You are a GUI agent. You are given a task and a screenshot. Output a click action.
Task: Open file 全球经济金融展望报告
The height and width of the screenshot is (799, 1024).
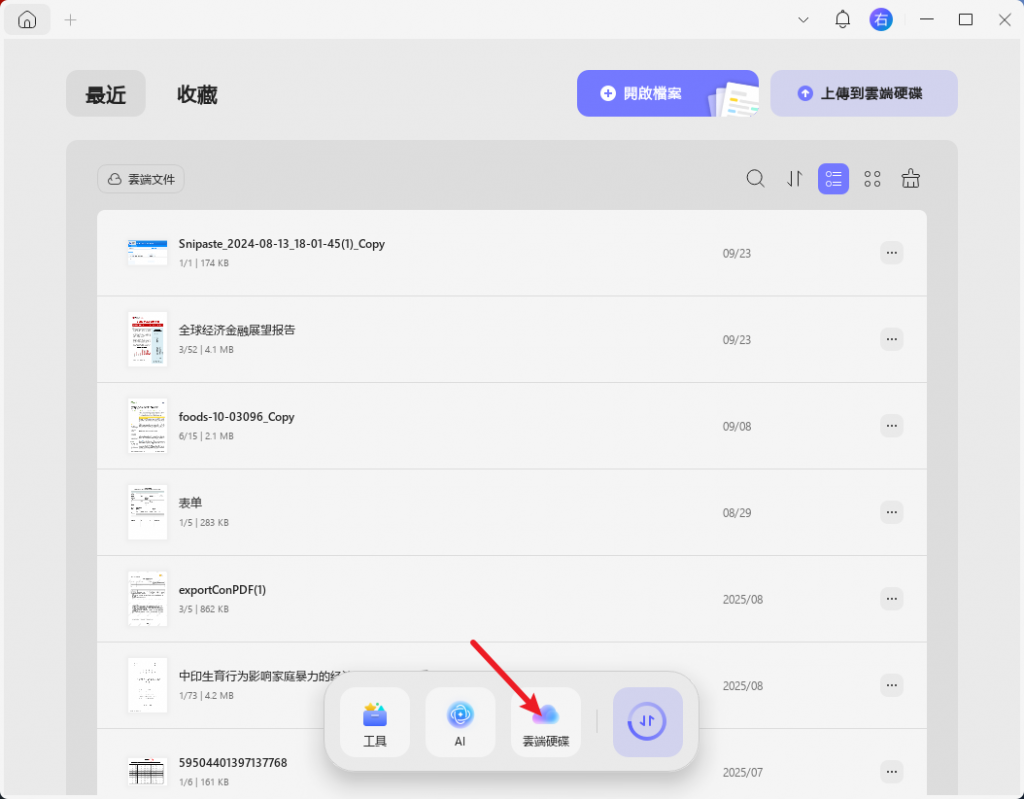[x=237, y=330]
